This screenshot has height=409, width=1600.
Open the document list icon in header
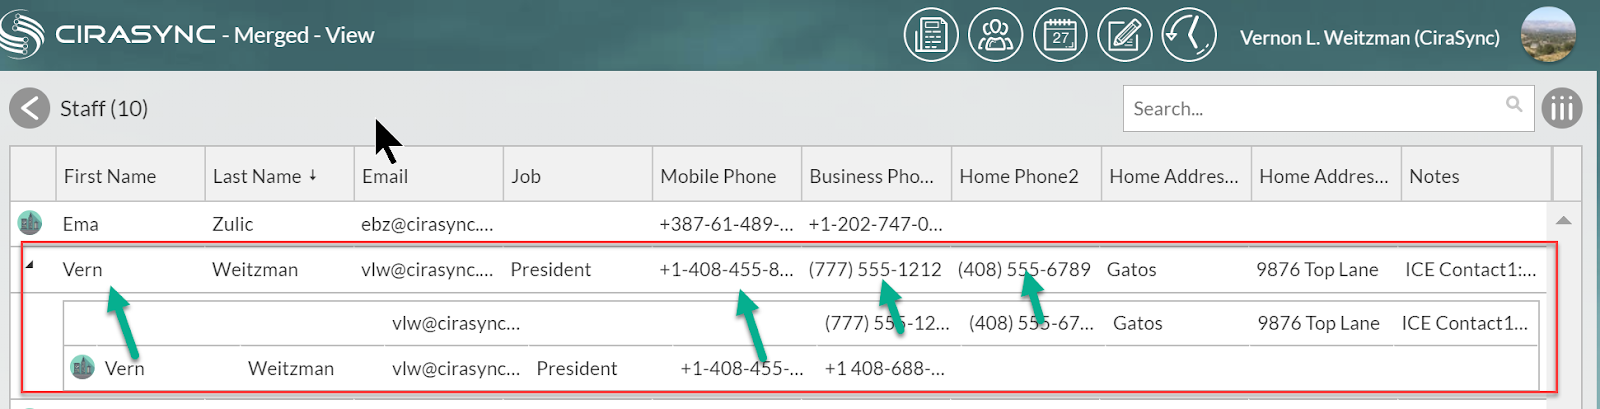[x=931, y=35]
